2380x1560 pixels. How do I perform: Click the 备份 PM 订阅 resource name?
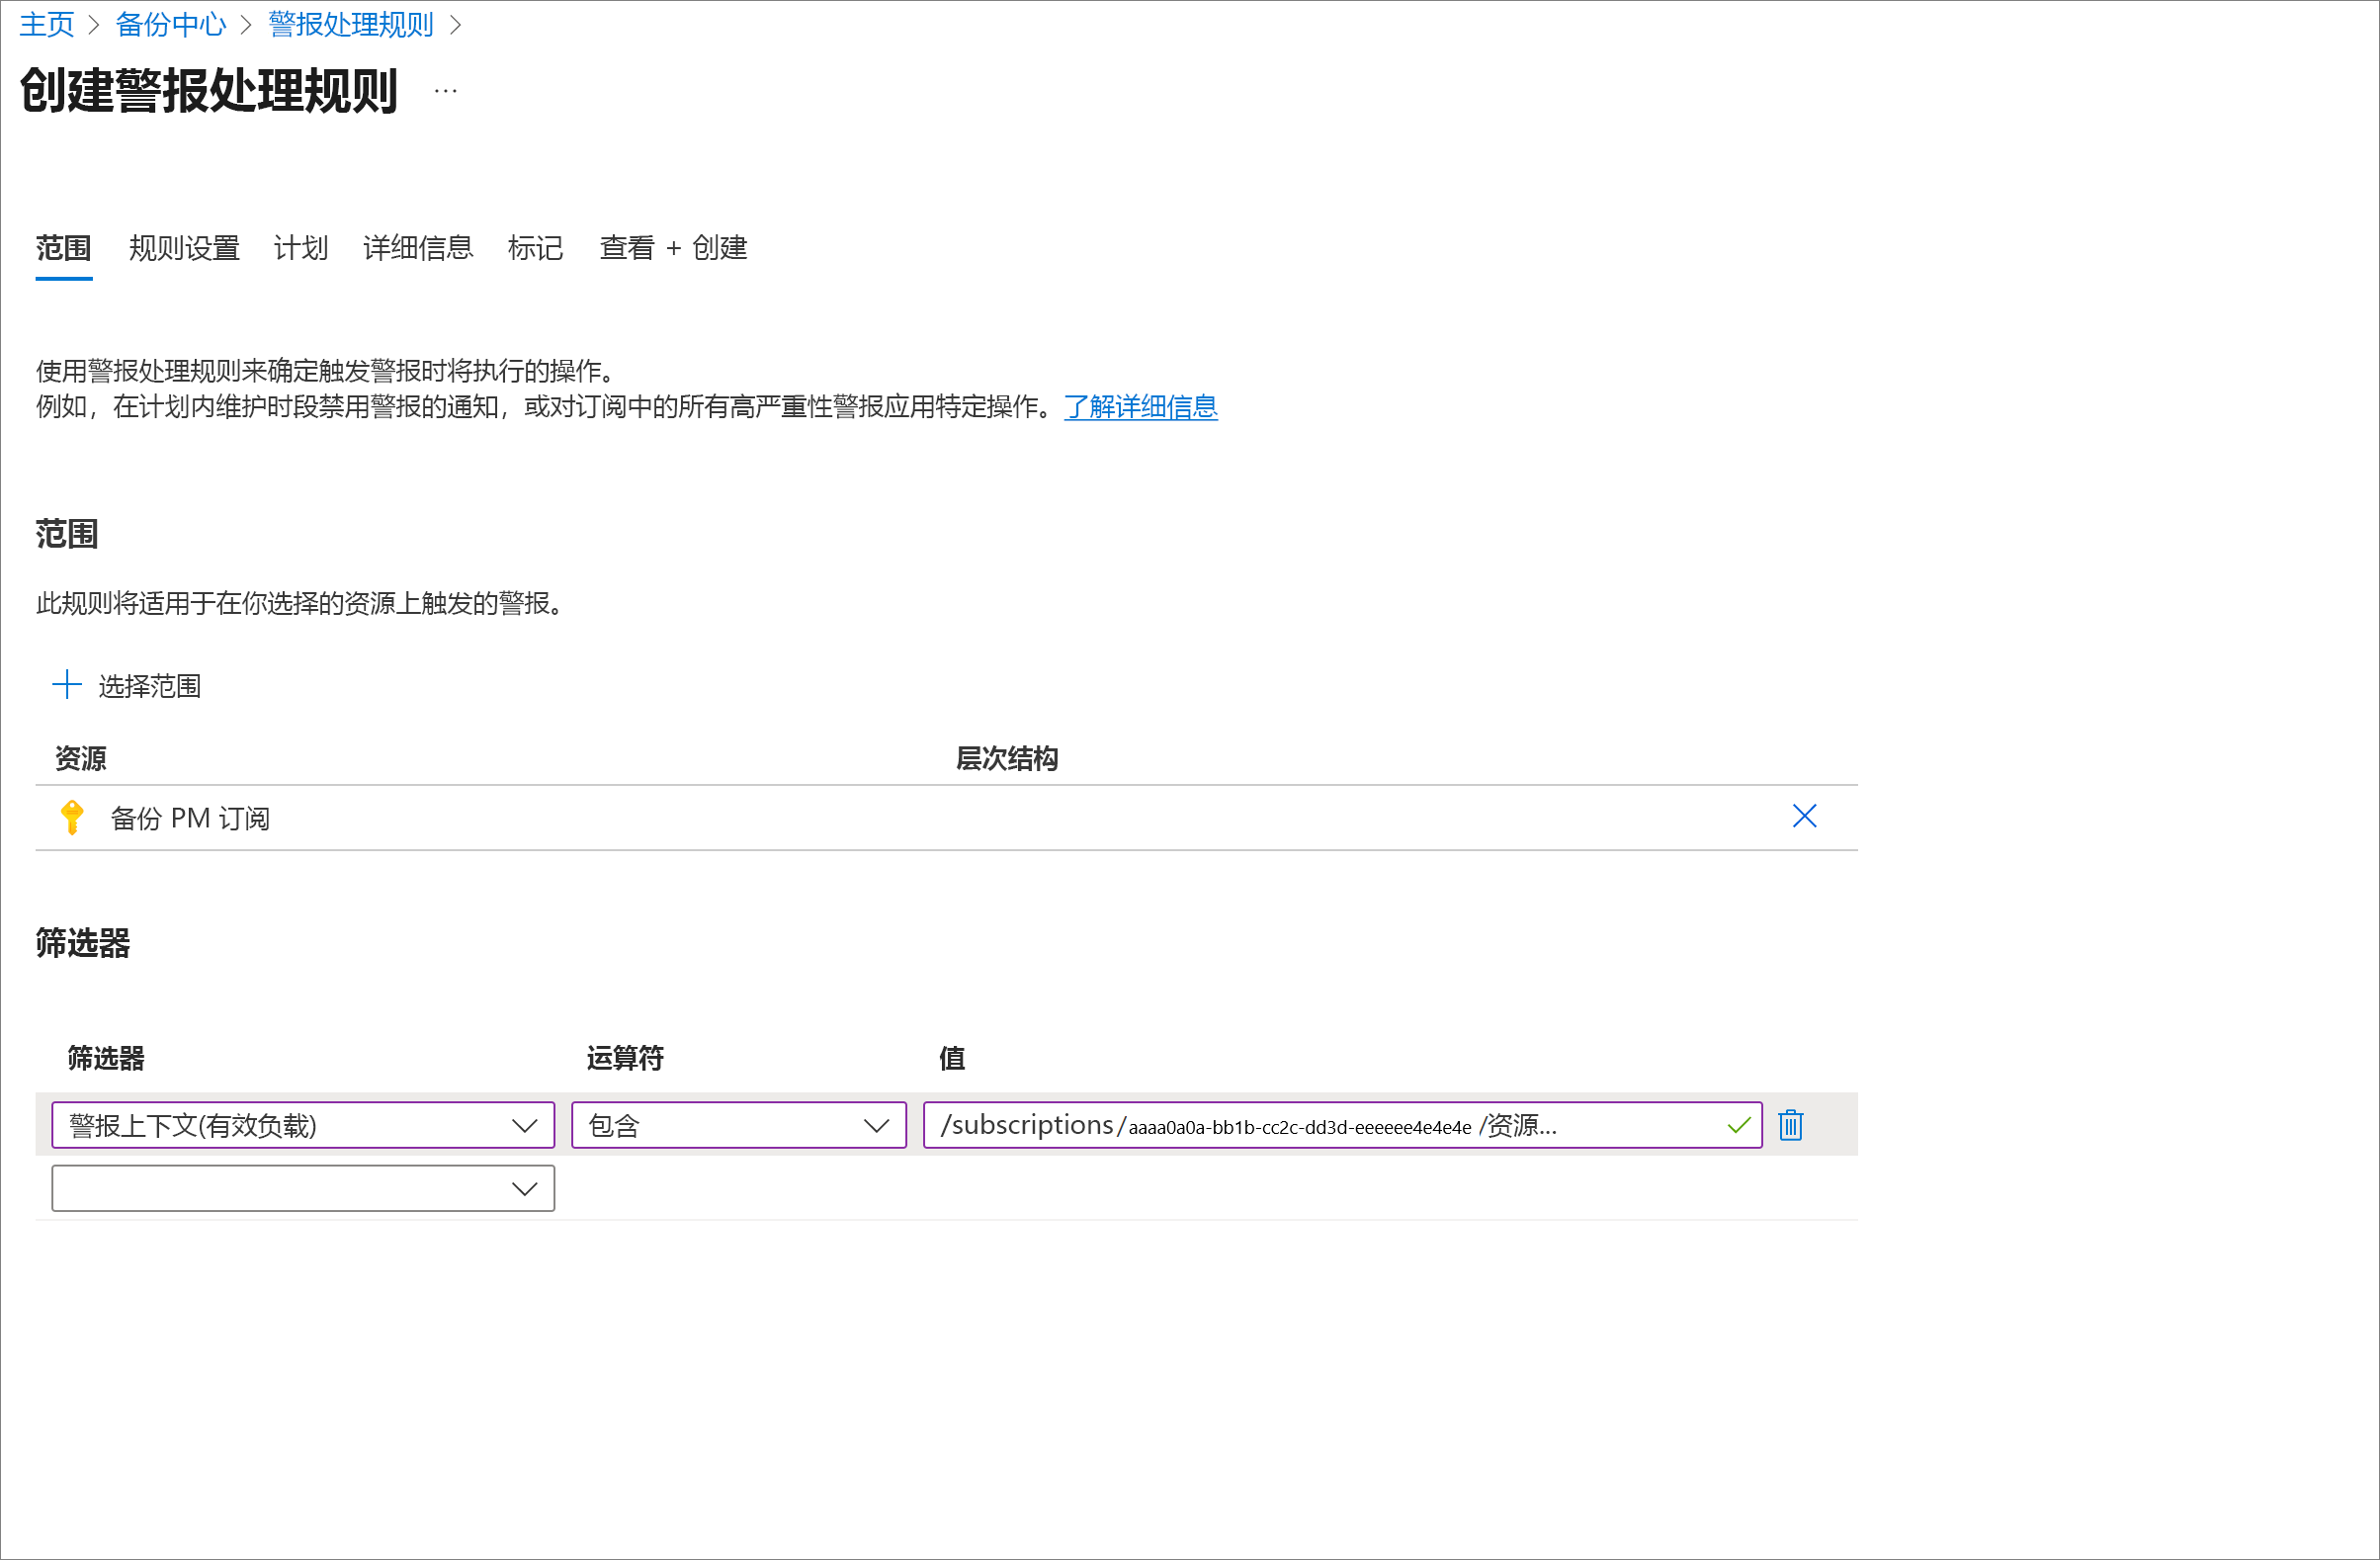(x=190, y=818)
